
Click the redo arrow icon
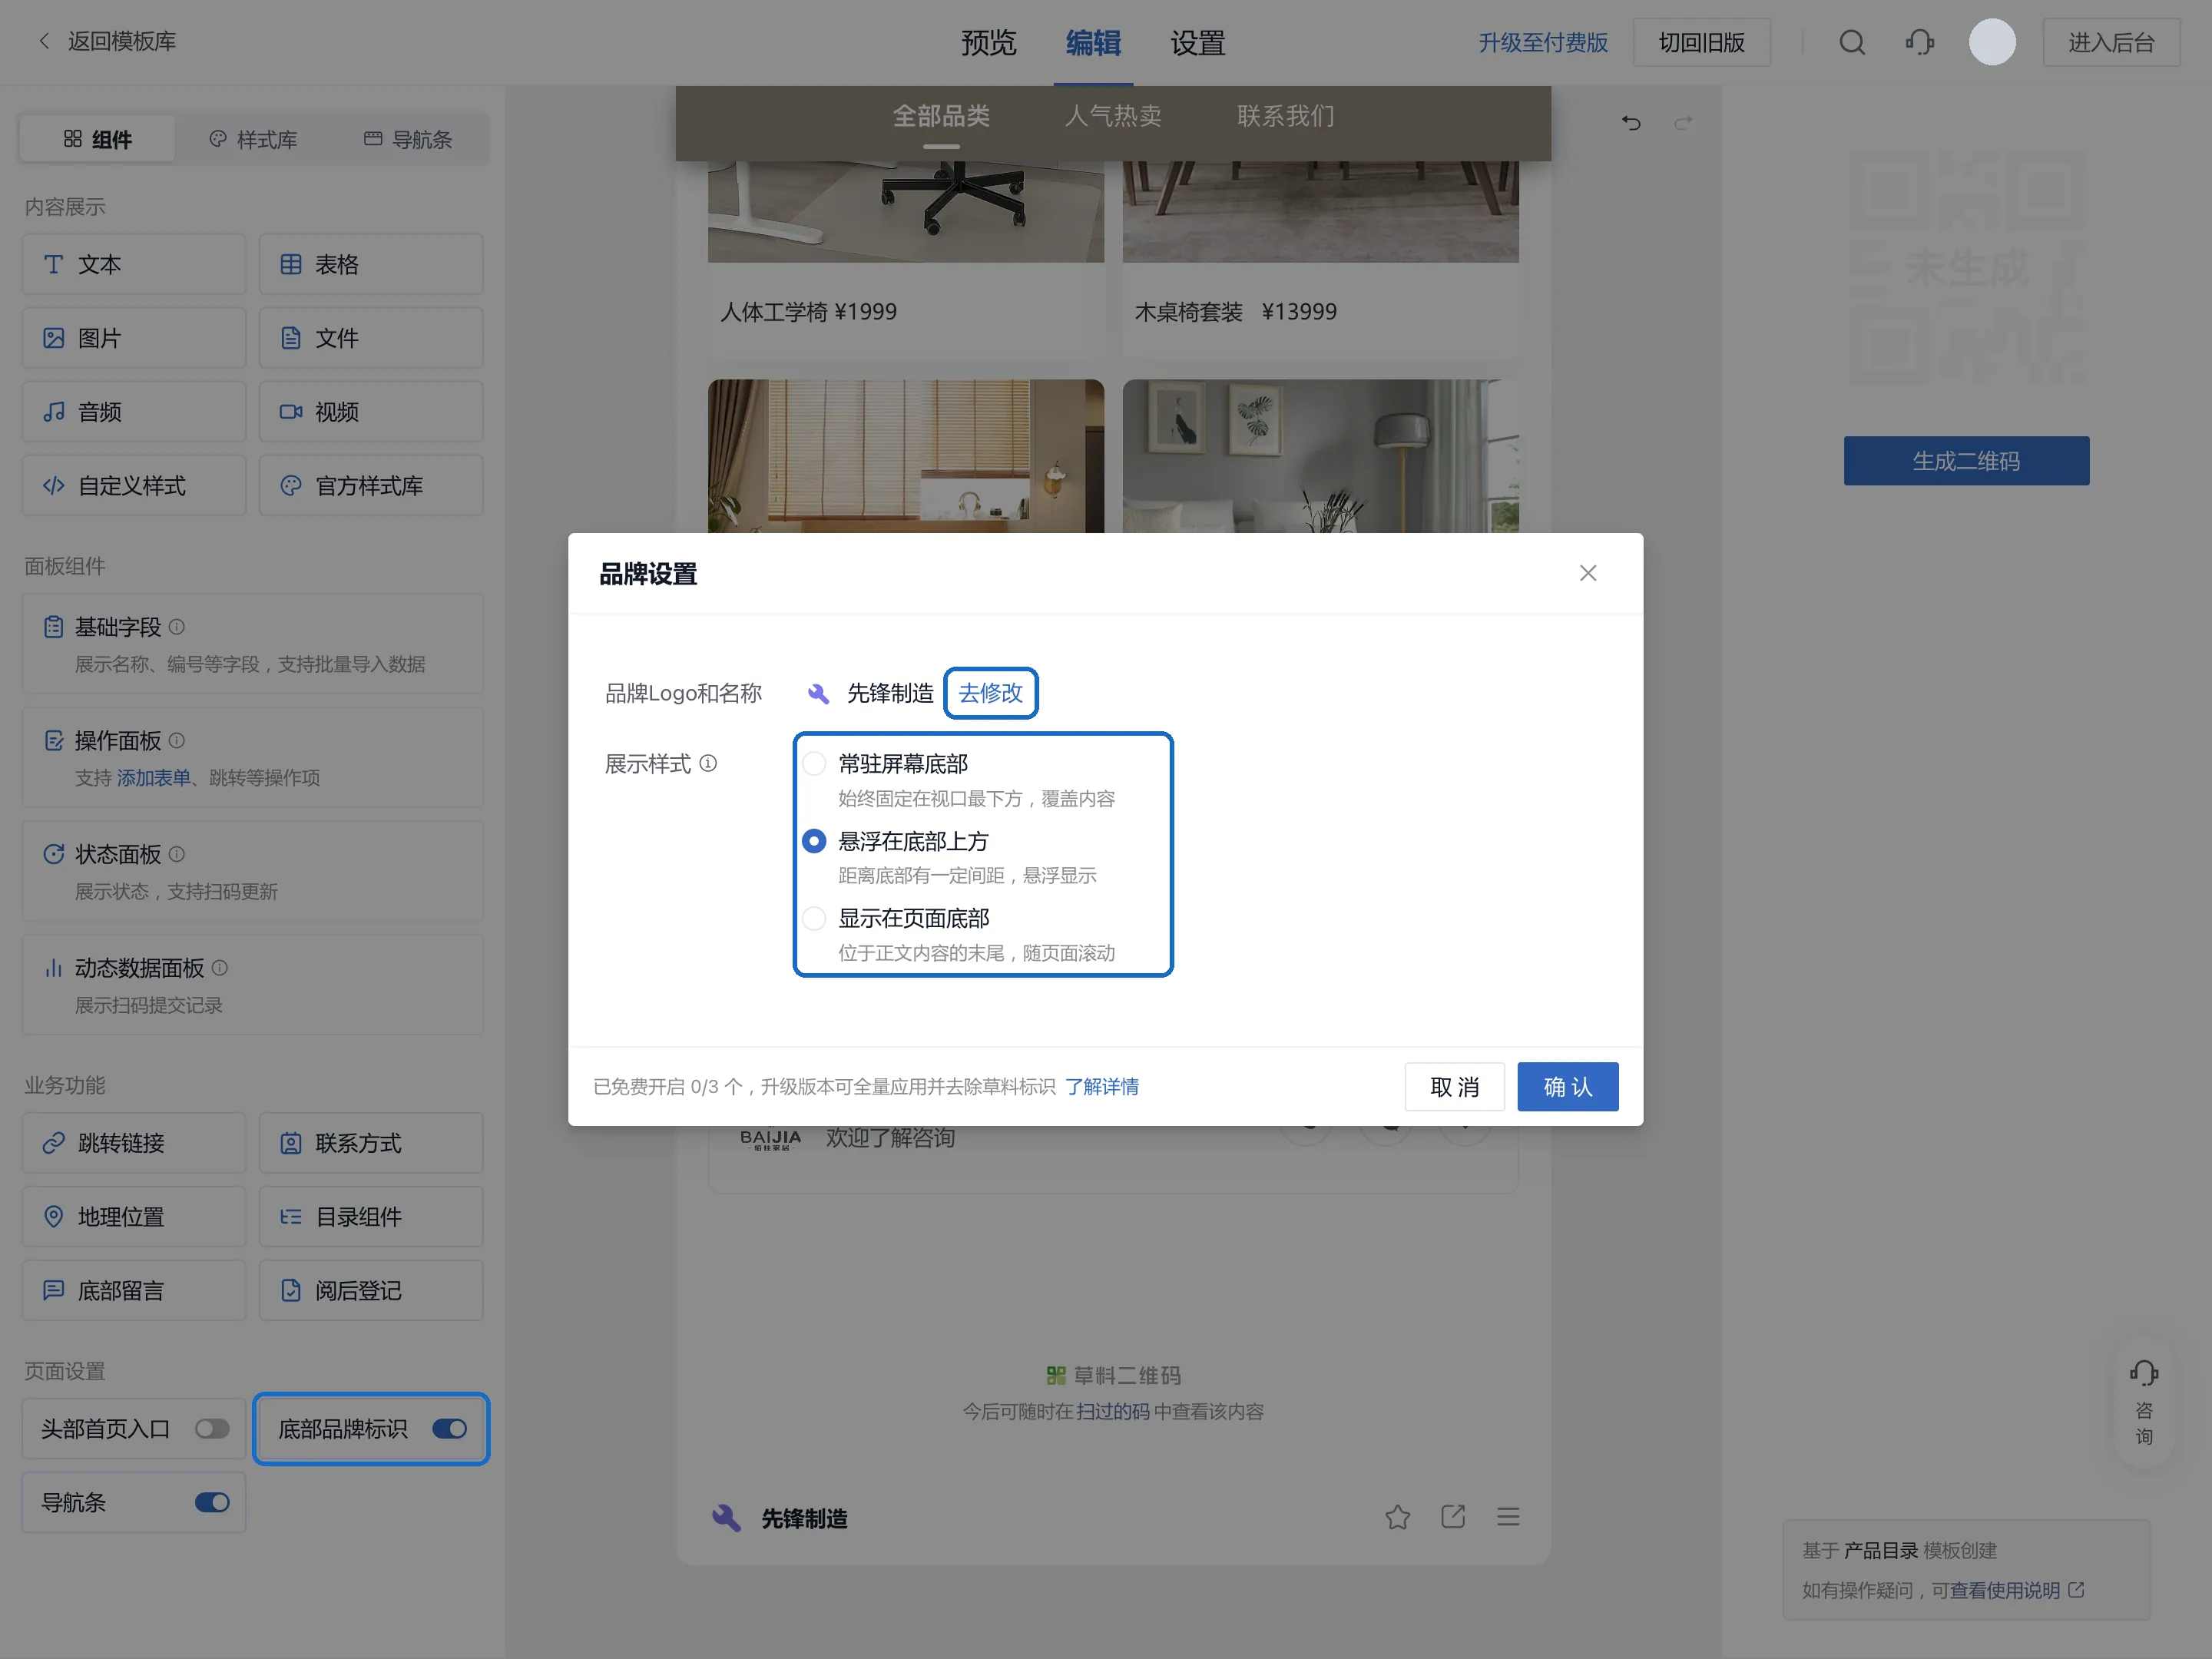coord(1684,122)
